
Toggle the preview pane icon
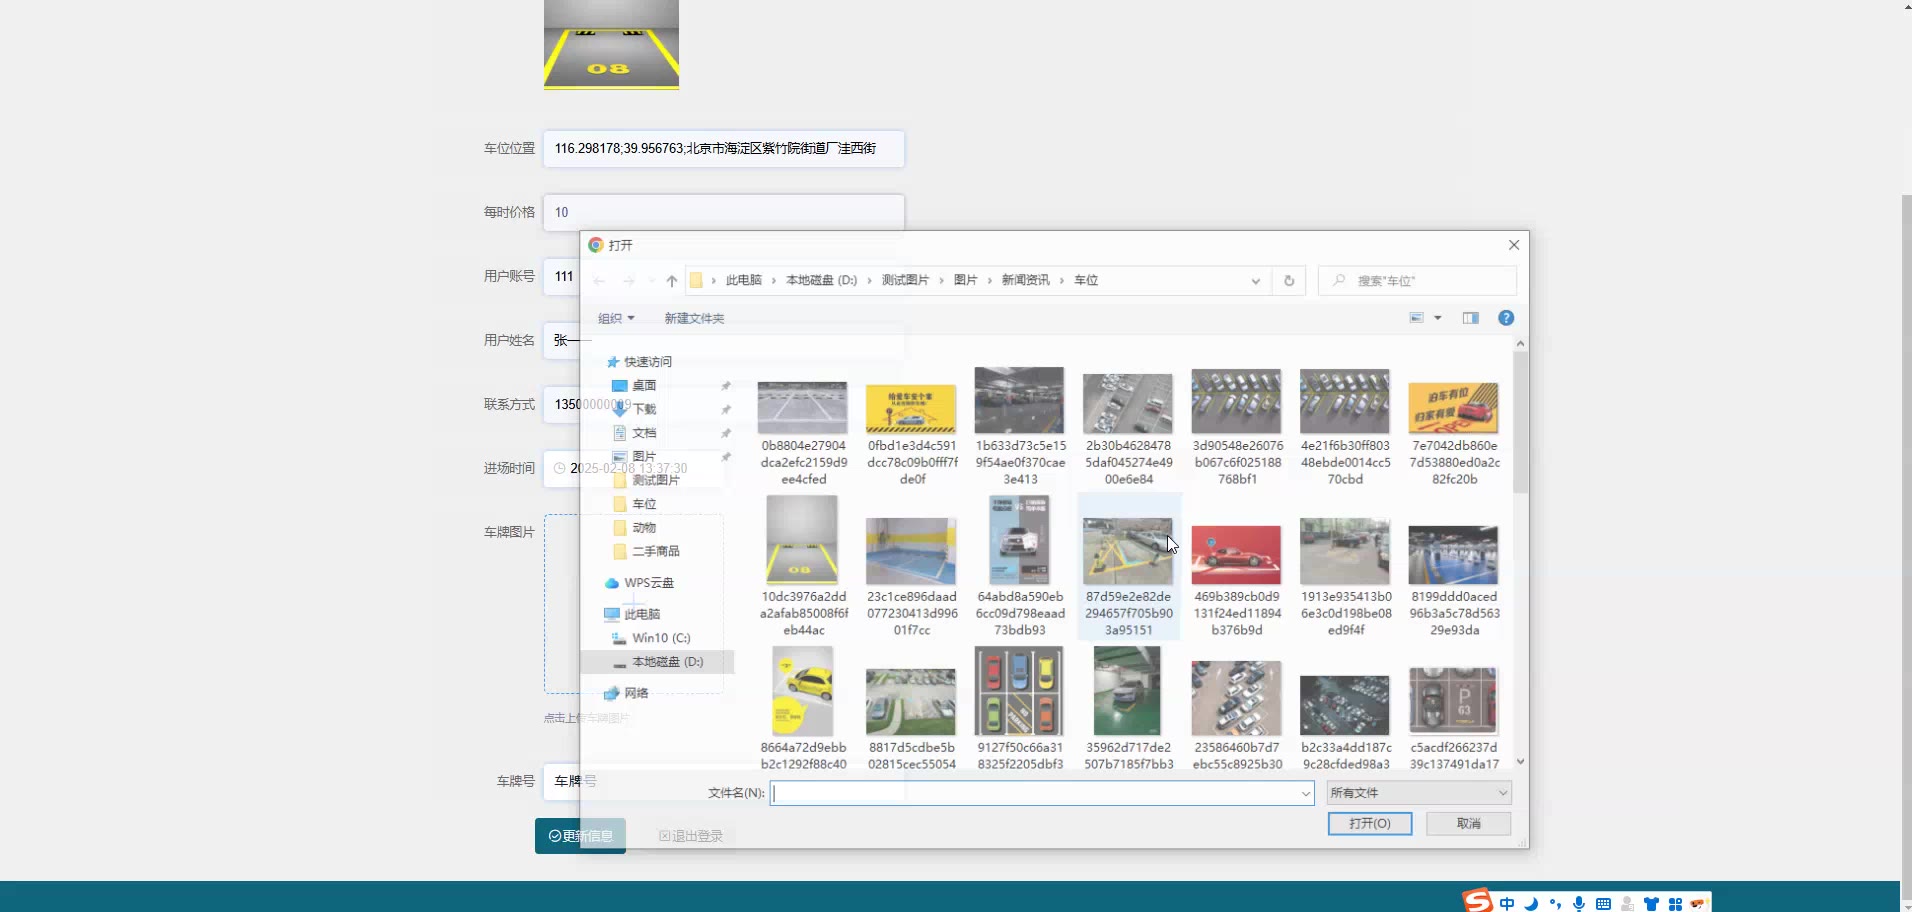pyautogui.click(x=1470, y=318)
